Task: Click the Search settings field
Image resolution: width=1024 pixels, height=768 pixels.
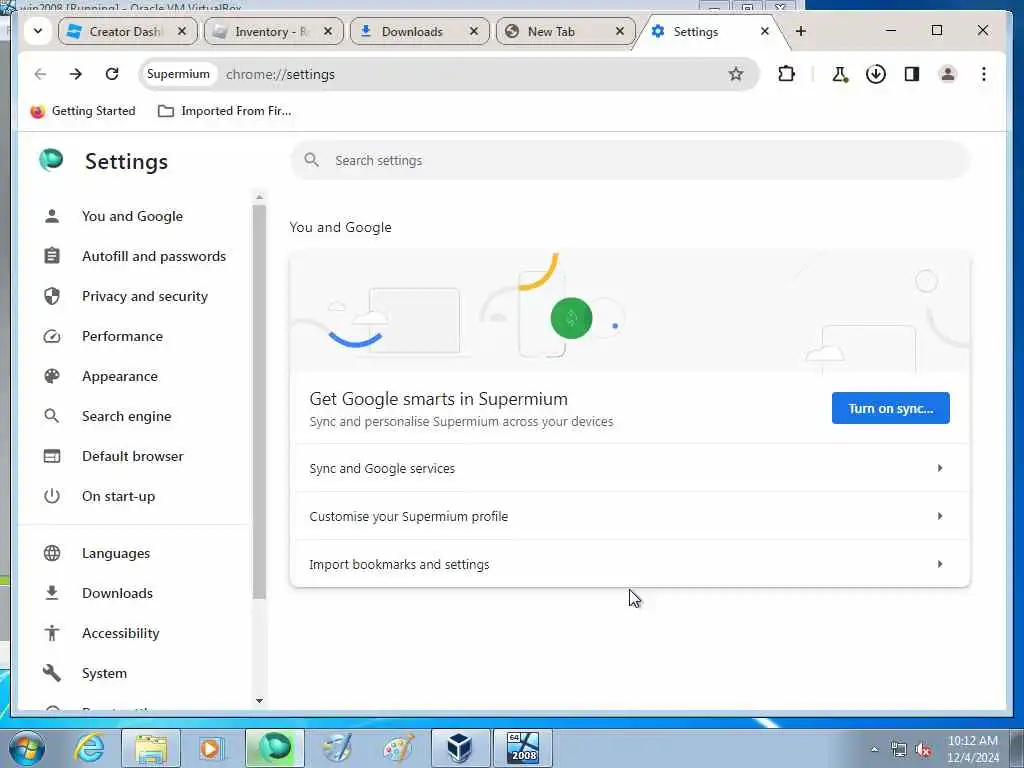Action: 630,161
